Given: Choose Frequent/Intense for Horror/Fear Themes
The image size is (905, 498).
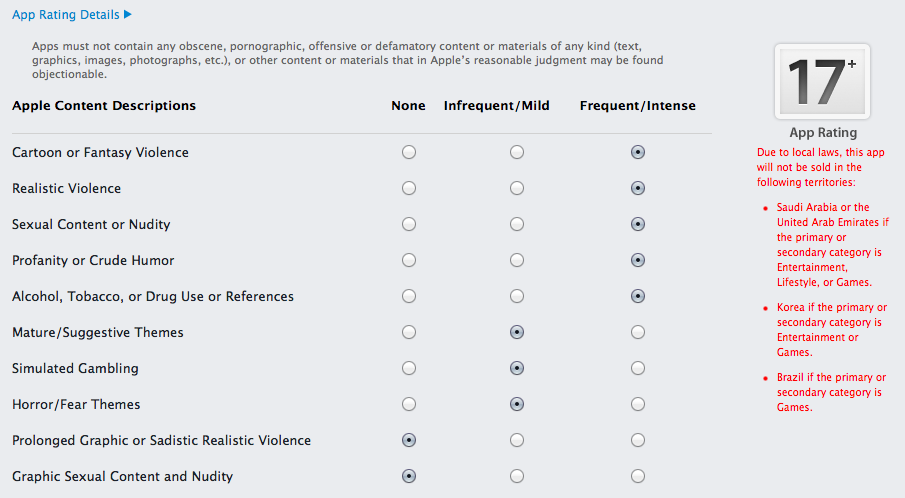Looking at the screenshot, I should point(638,404).
